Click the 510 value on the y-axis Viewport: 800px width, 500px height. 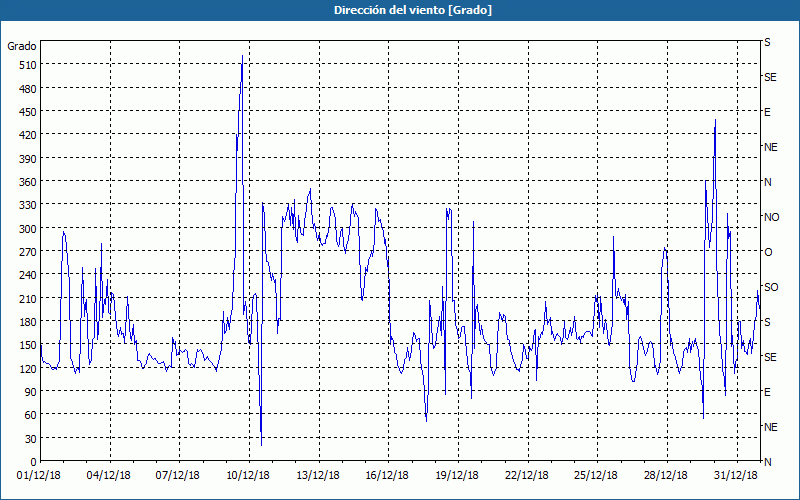28,65
